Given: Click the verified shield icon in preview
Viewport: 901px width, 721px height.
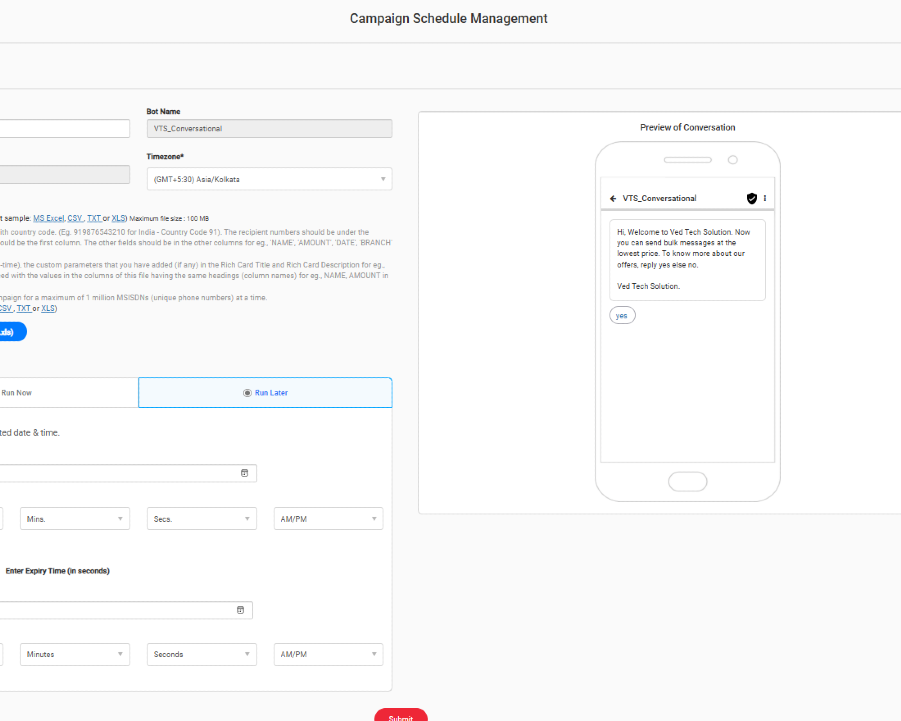Looking at the screenshot, I should click(752, 198).
